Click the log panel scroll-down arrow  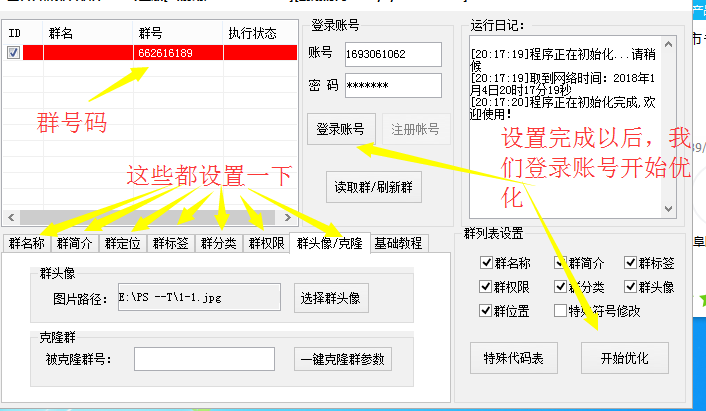[x=668, y=209]
